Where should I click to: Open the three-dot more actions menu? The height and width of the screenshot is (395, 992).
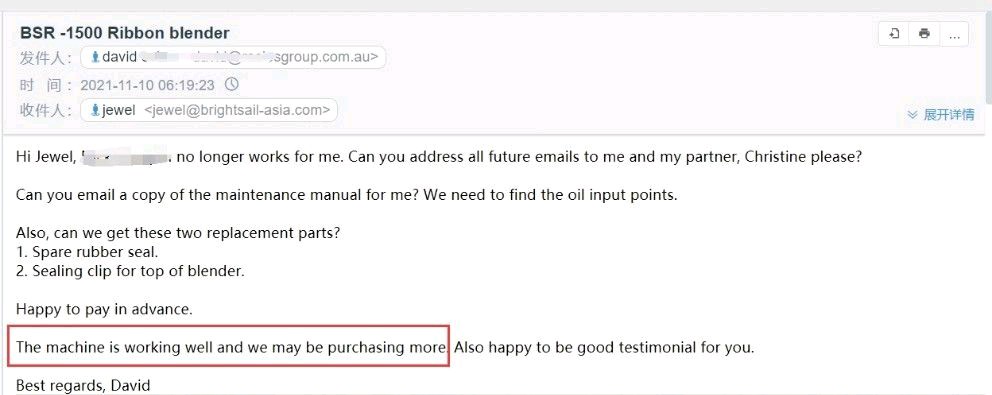pos(954,34)
